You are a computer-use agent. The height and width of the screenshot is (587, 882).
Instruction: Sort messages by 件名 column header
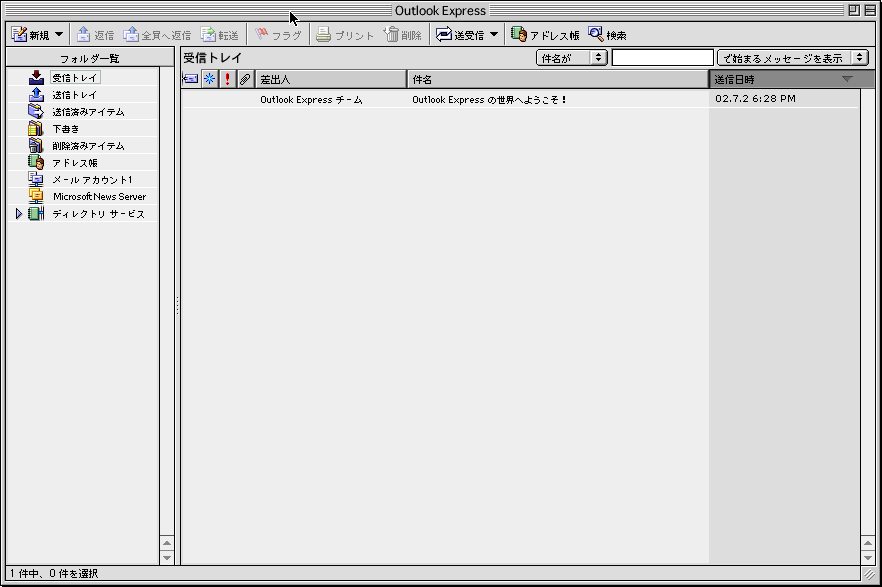(x=557, y=79)
